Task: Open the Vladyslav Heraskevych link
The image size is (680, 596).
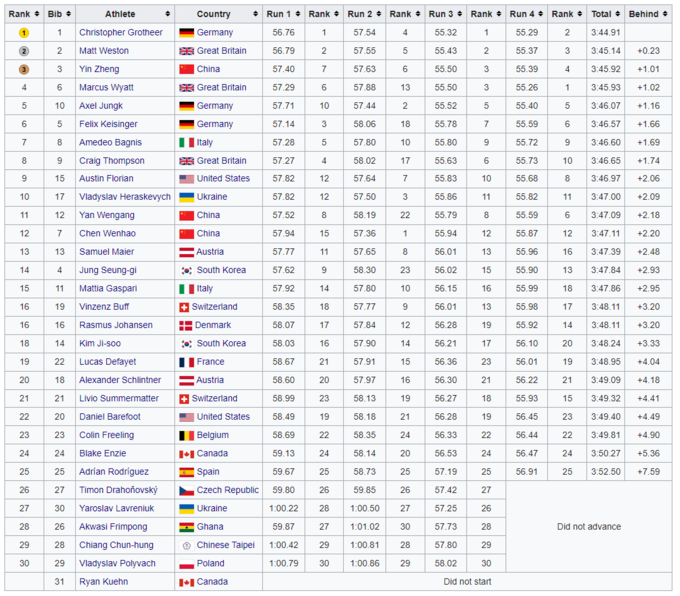Action: 125,197
